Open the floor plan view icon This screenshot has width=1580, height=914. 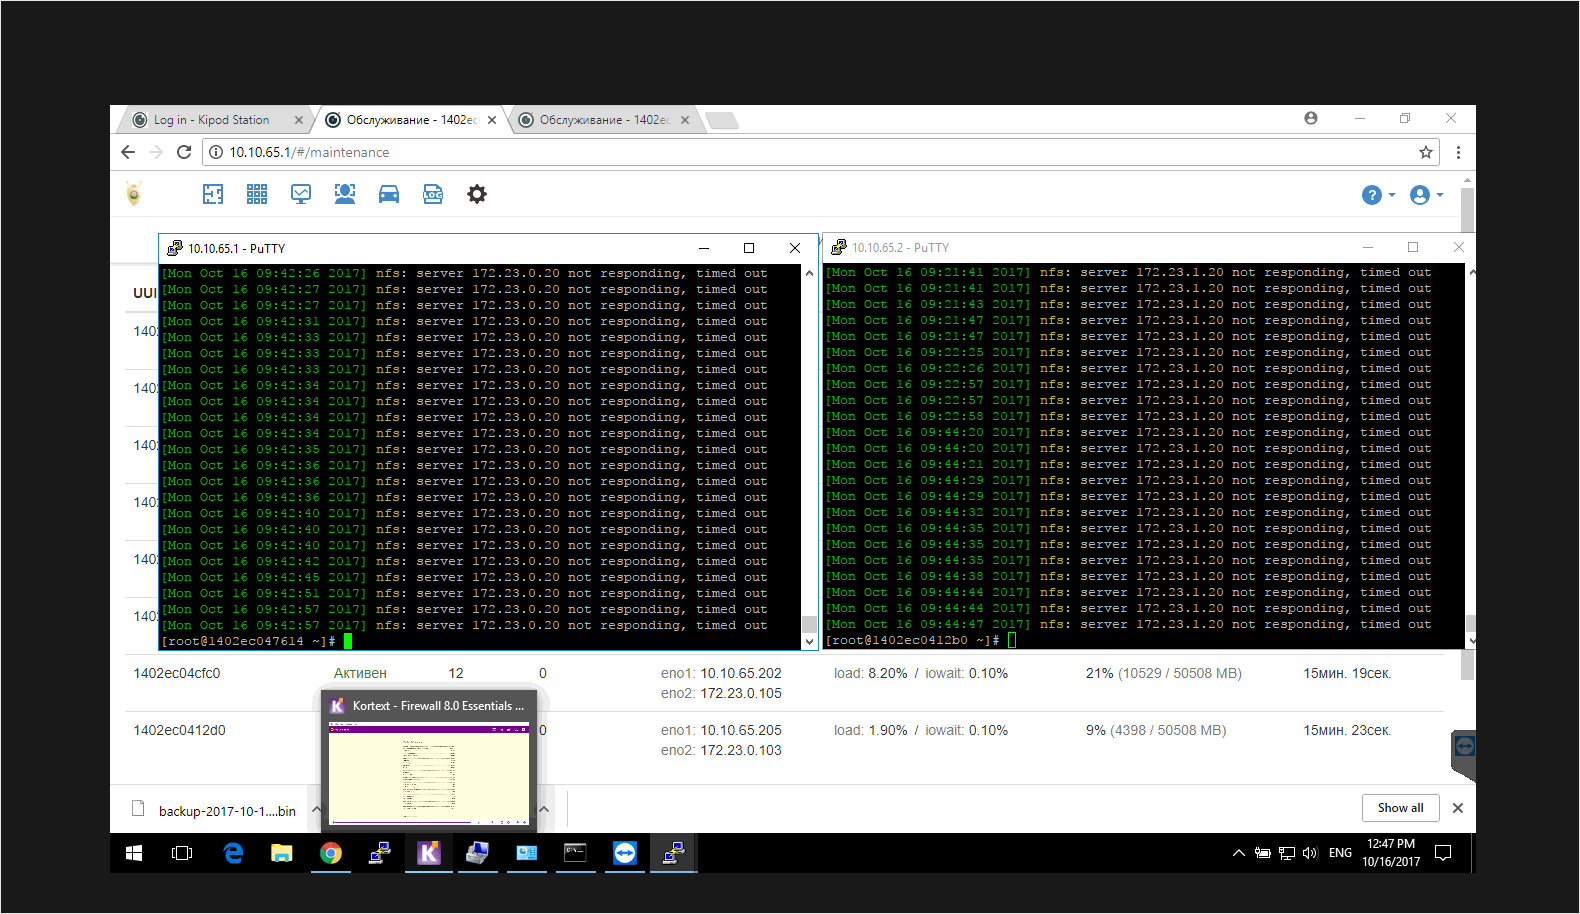tap(213, 194)
